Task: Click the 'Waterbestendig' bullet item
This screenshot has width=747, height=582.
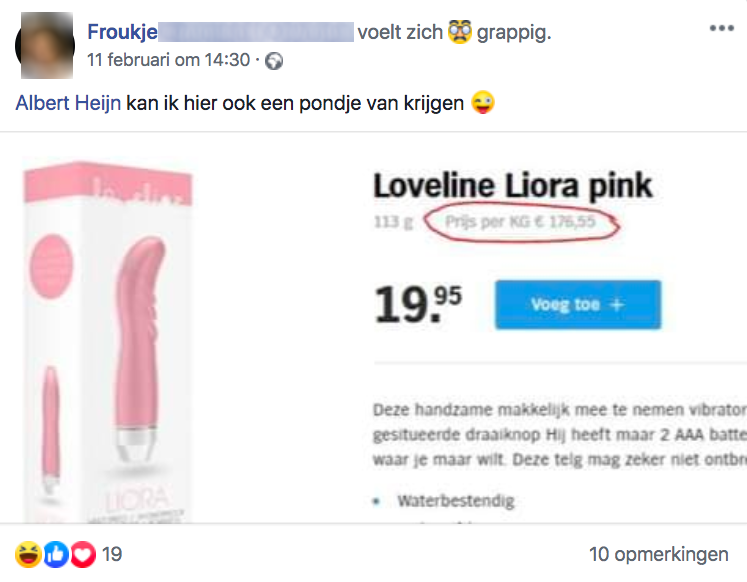Action: [454, 500]
